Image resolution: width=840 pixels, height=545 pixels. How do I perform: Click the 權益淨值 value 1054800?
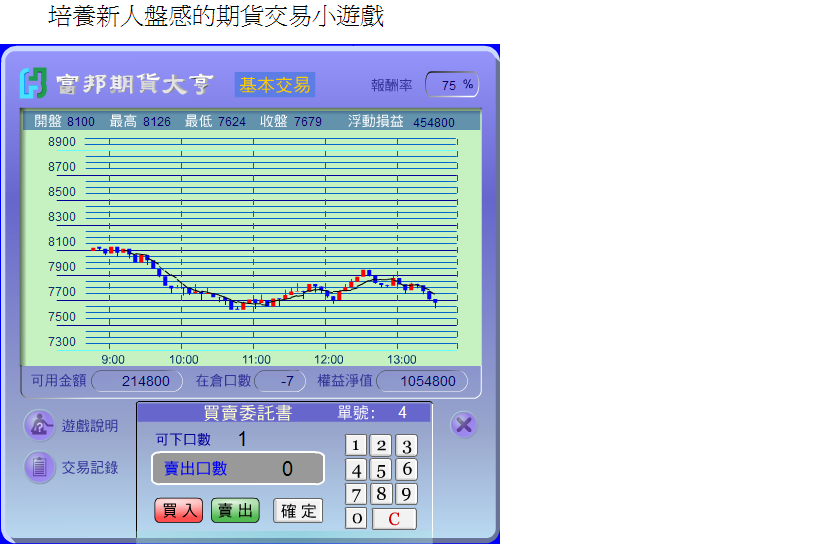point(422,381)
